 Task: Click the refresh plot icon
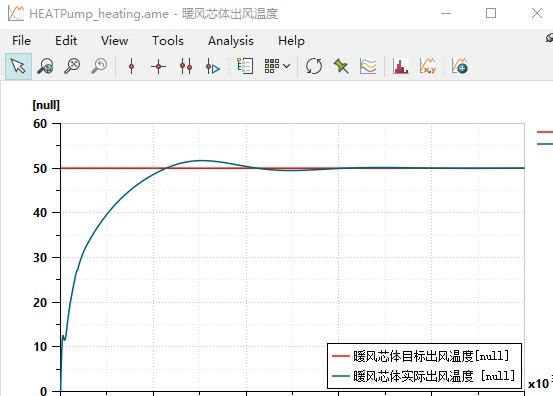click(314, 66)
